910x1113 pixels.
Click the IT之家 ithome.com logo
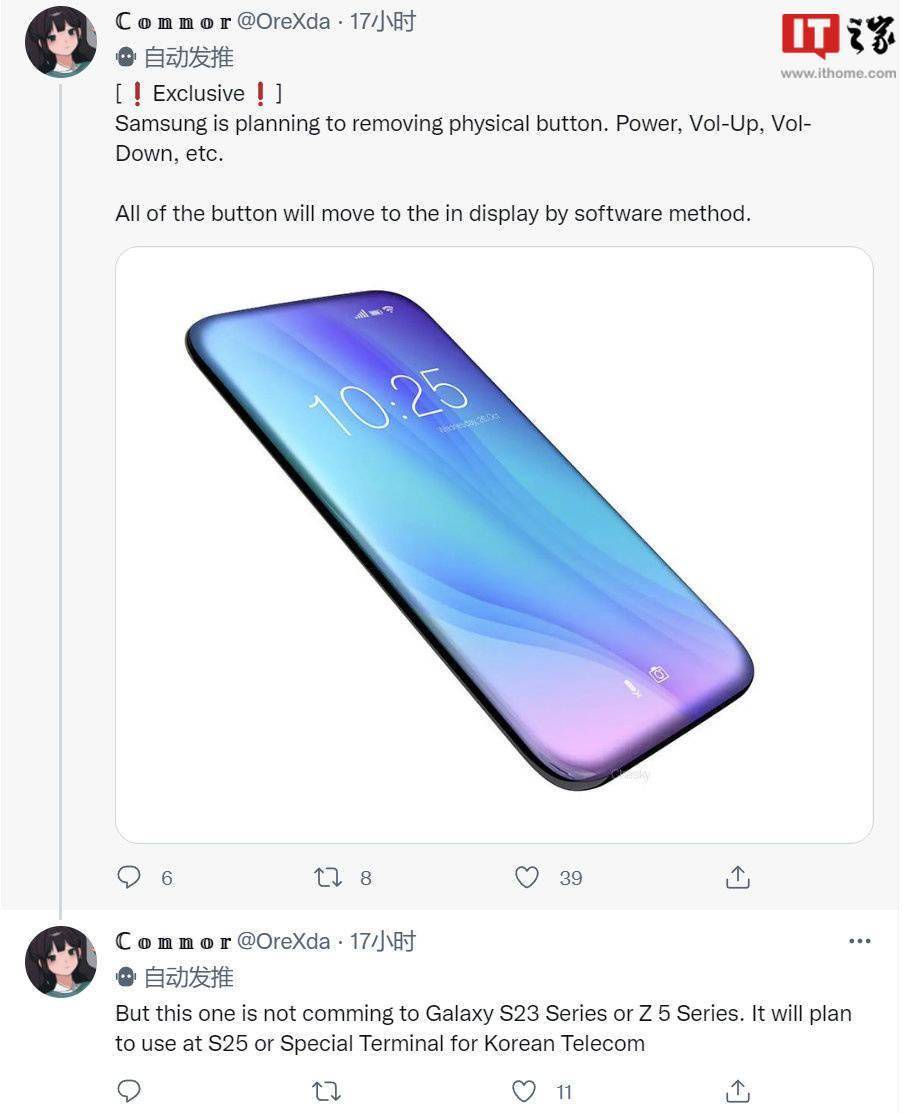click(x=838, y=45)
